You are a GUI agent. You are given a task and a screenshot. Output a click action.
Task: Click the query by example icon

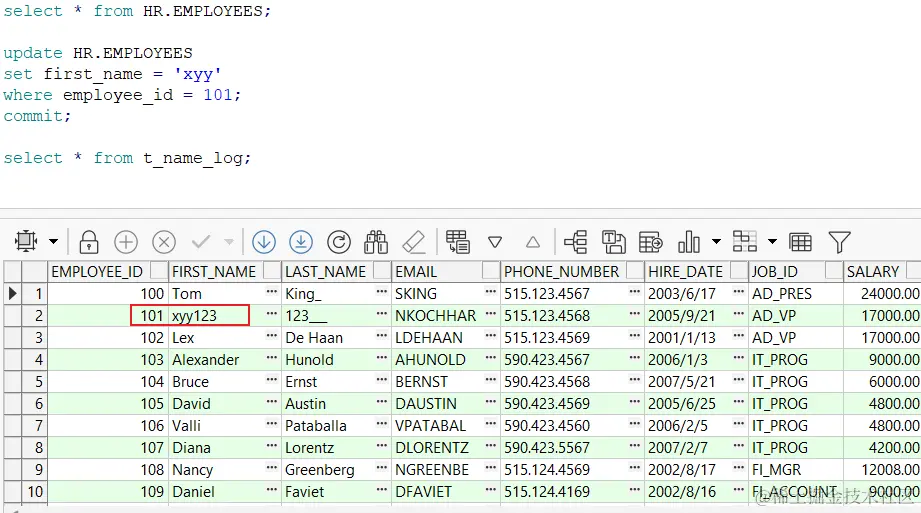pyautogui.click(x=458, y=242)
